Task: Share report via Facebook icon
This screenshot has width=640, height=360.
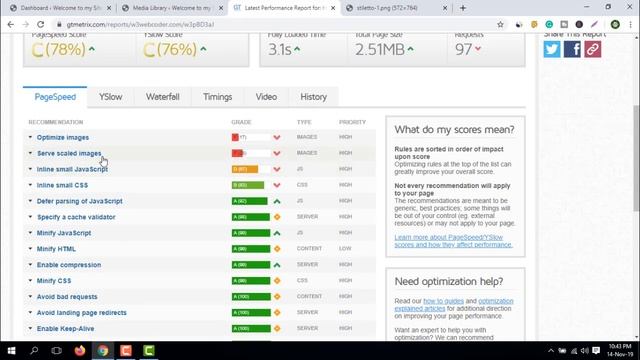Action: pyautogui.click(x=572, y=49)
